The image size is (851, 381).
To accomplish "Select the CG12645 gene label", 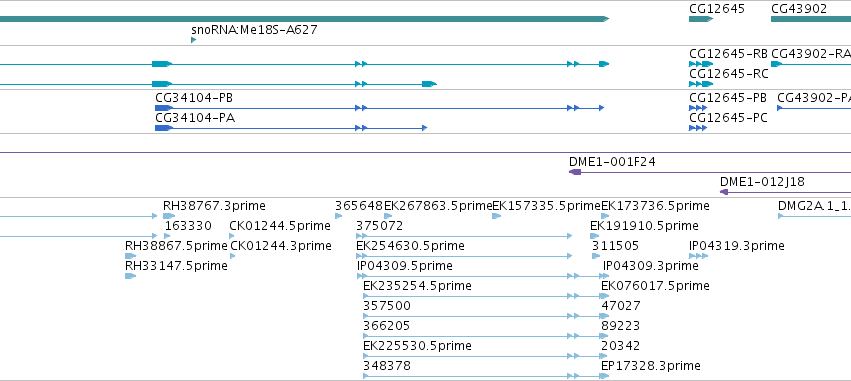I will pos(716,9).
